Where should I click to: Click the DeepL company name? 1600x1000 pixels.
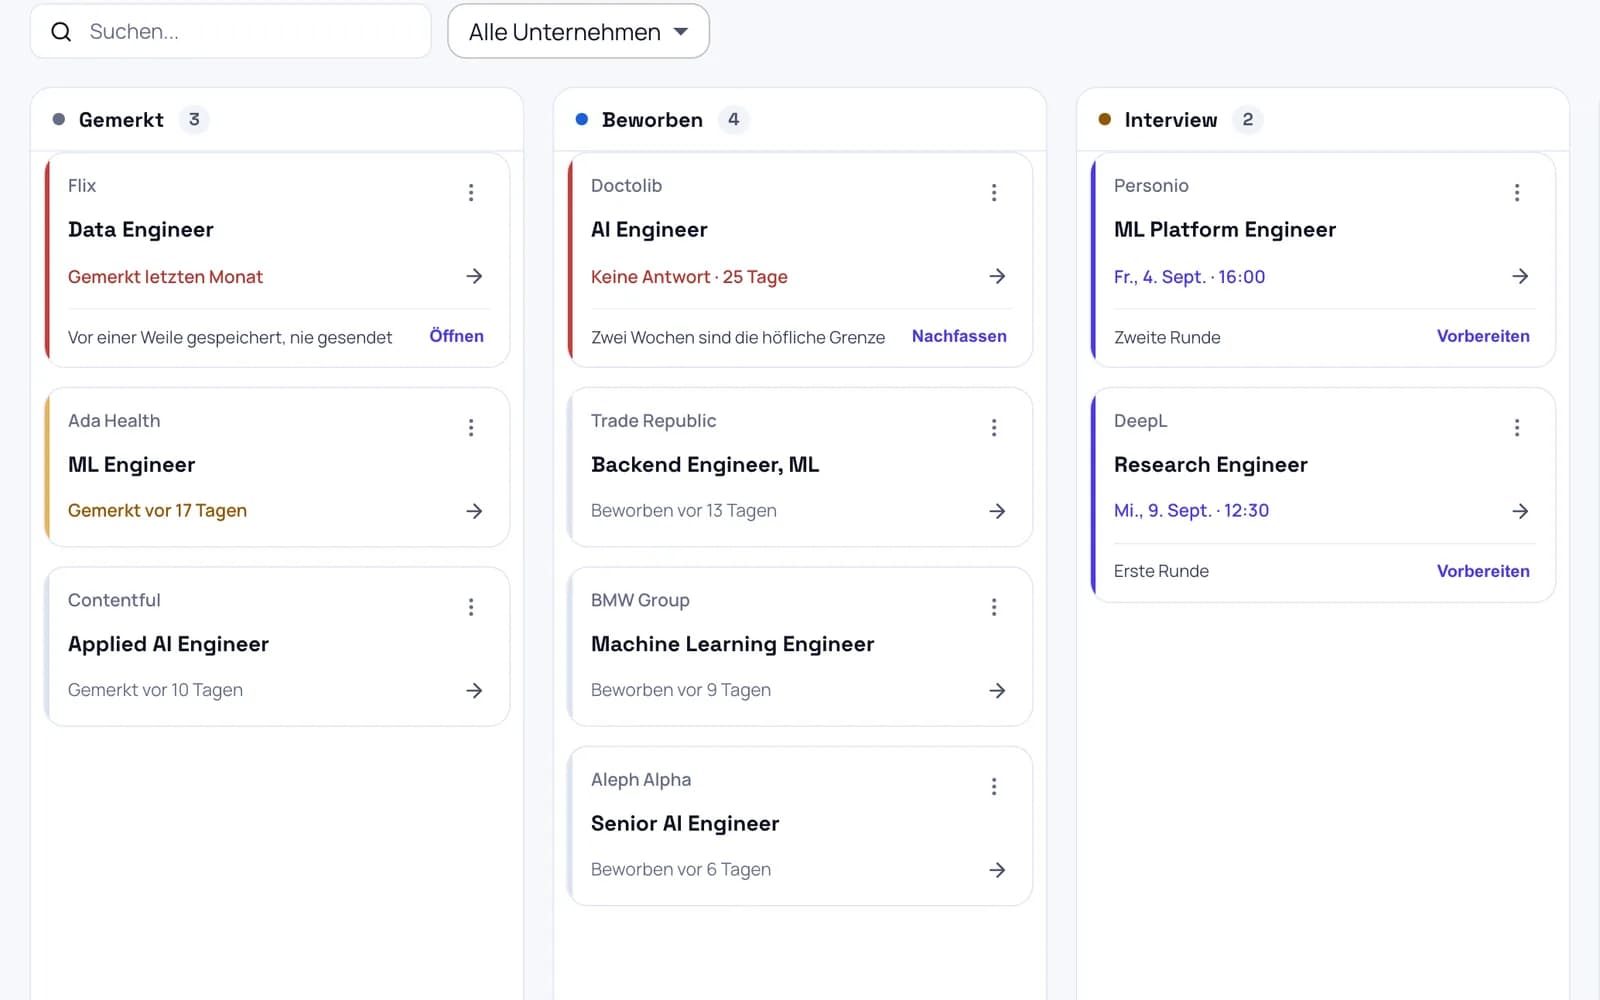1141,421
